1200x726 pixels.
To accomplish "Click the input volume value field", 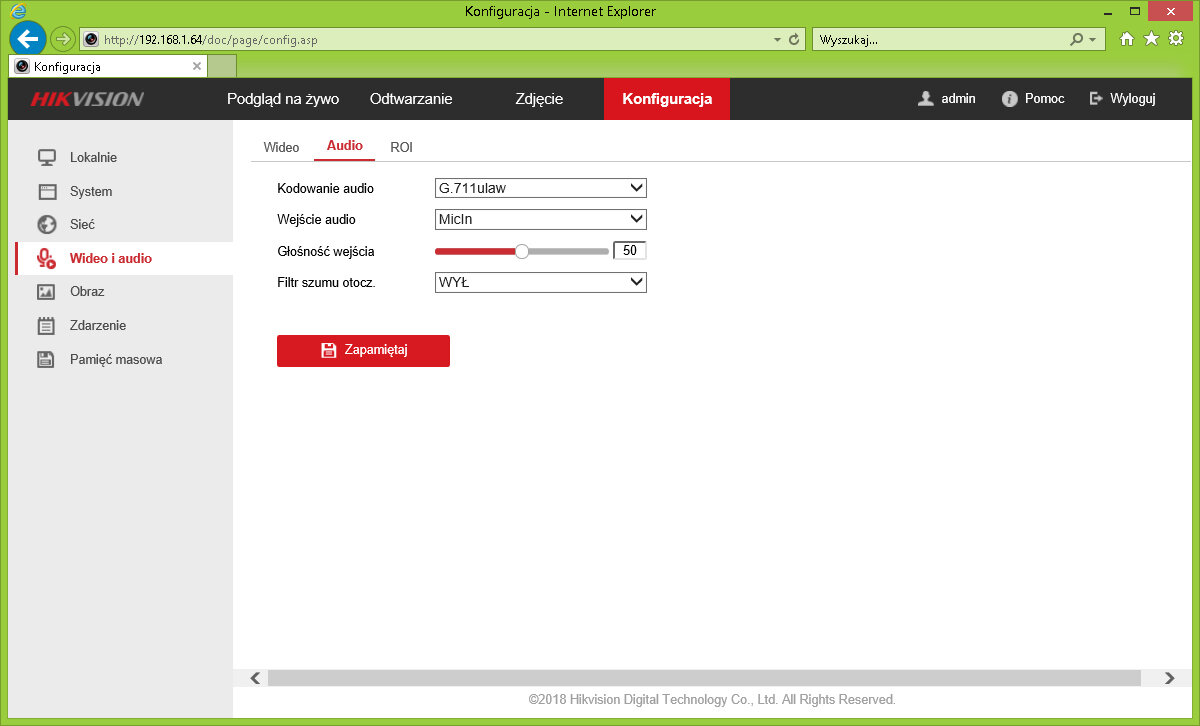I will pos(629,251).
